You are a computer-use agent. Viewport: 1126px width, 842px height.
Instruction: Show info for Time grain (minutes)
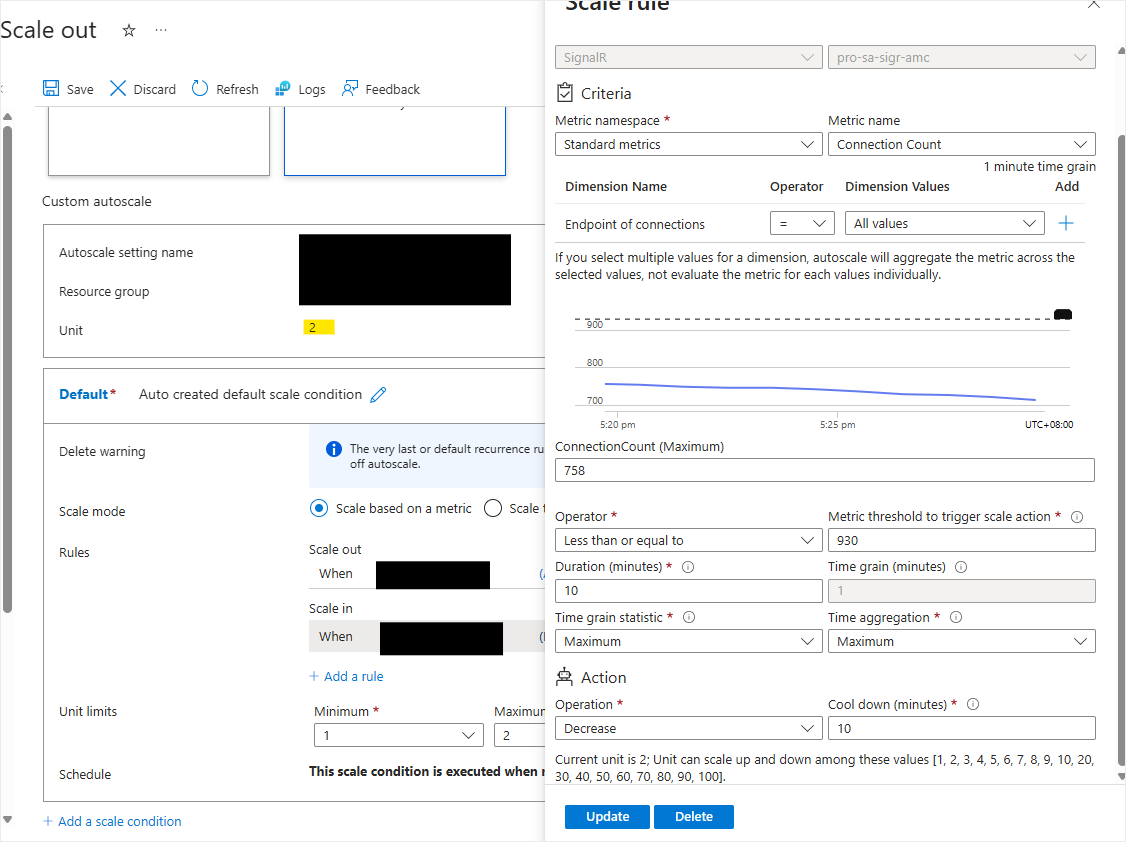click(961, 567)
